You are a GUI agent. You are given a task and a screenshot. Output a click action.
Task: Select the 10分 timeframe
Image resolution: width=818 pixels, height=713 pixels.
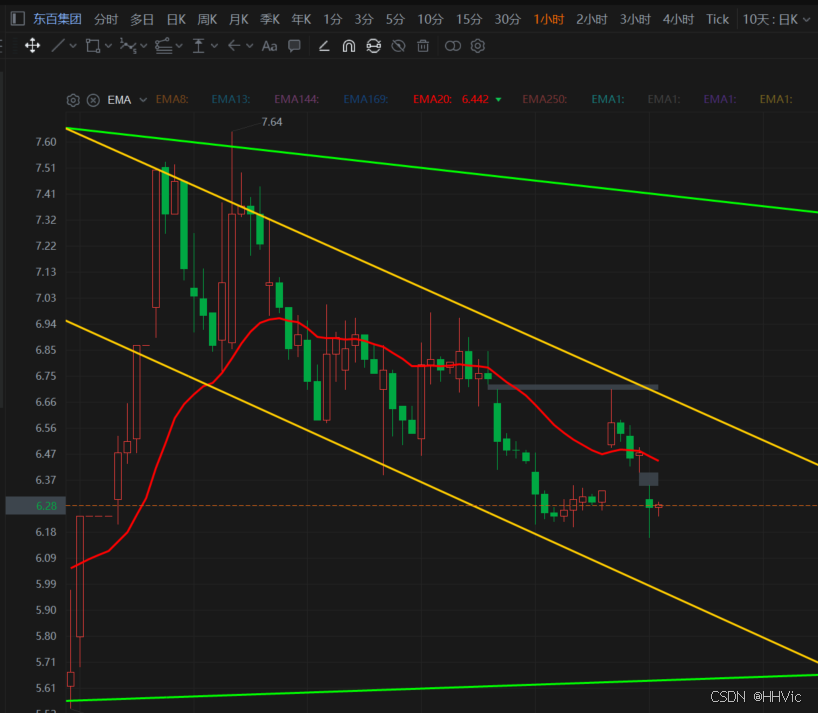pos(430,20)
